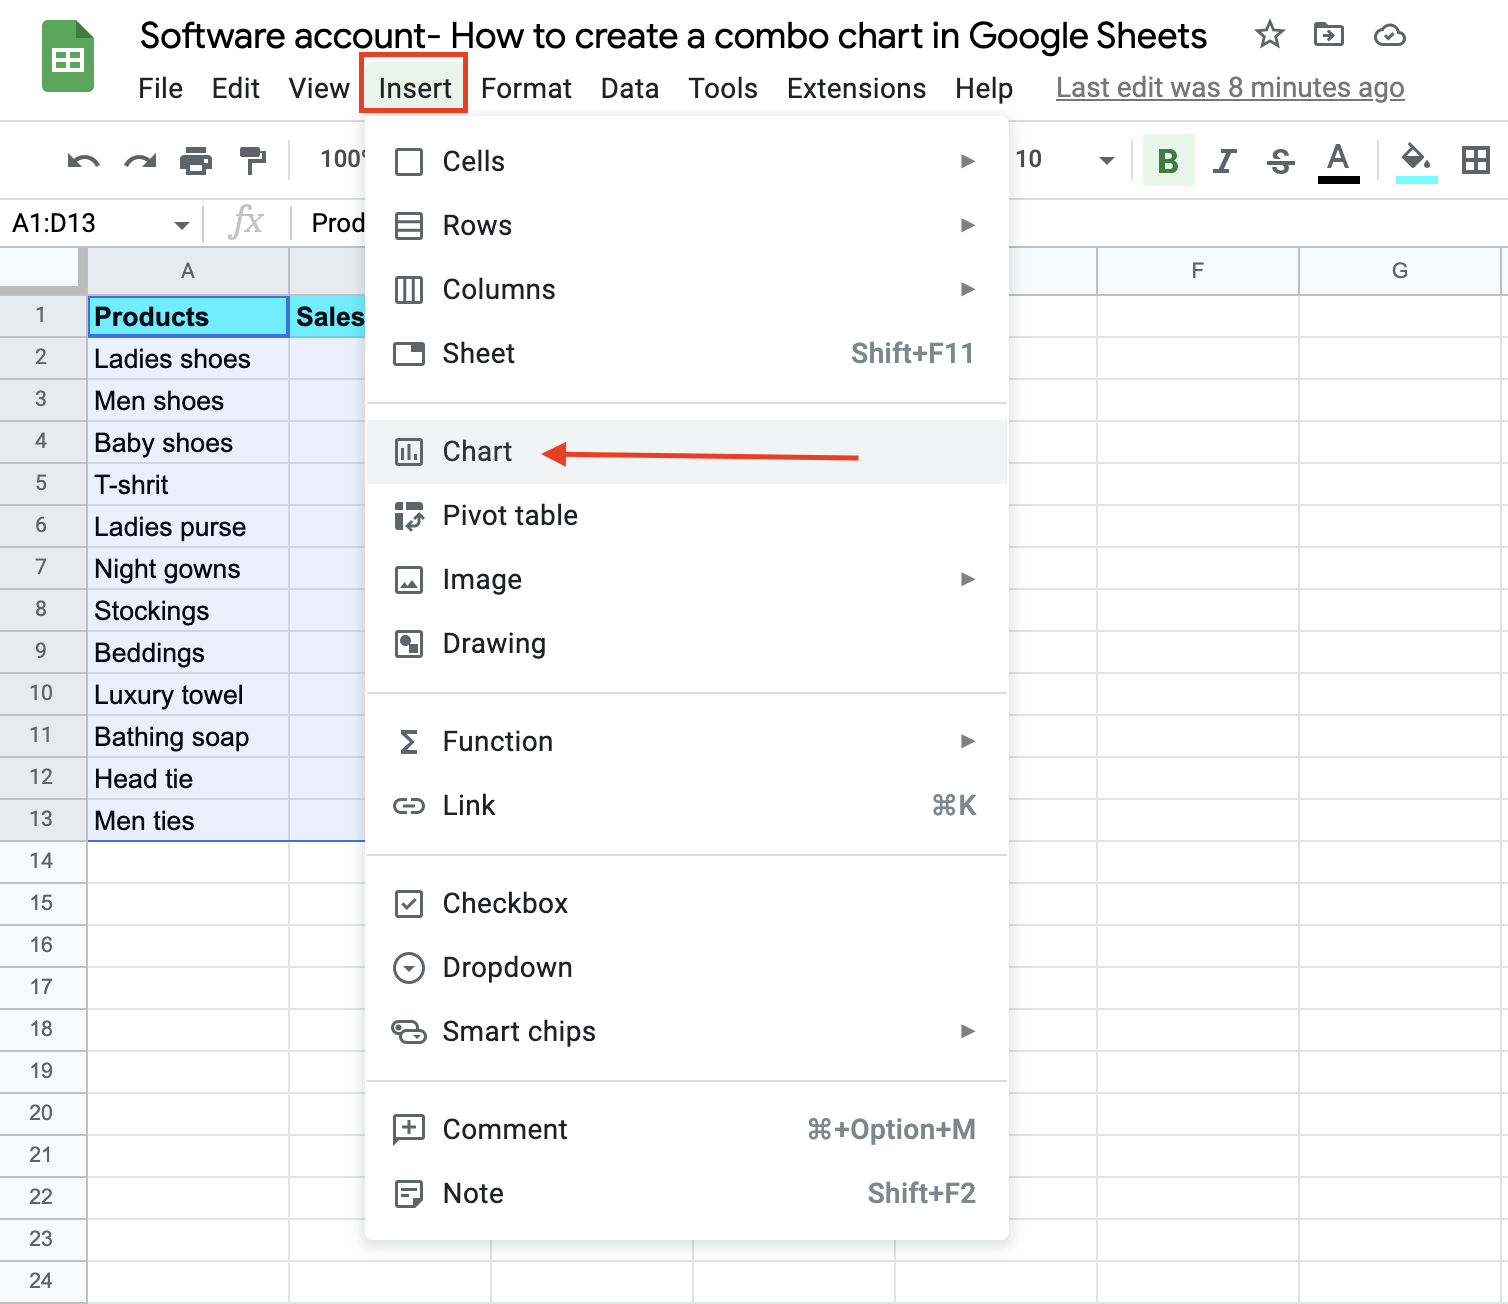Activate the paint format tool
Screen dimensions: 1508x1304
[x=252, y=160]
